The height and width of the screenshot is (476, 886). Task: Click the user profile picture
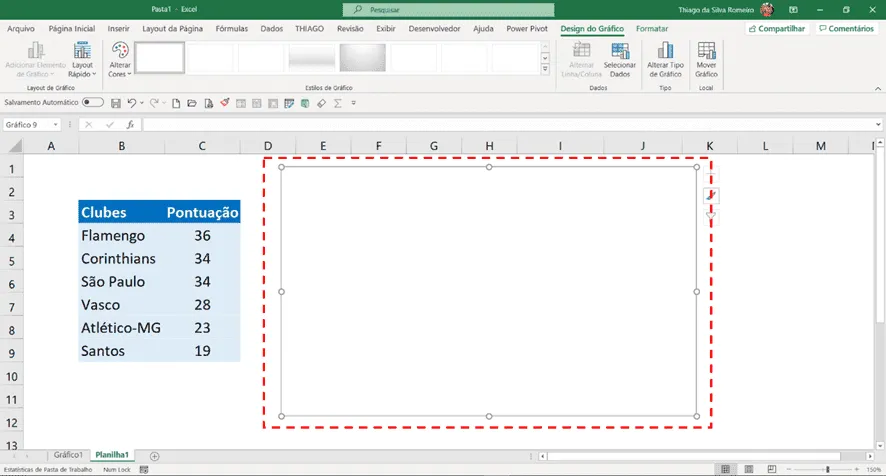[x=767, y=10]
